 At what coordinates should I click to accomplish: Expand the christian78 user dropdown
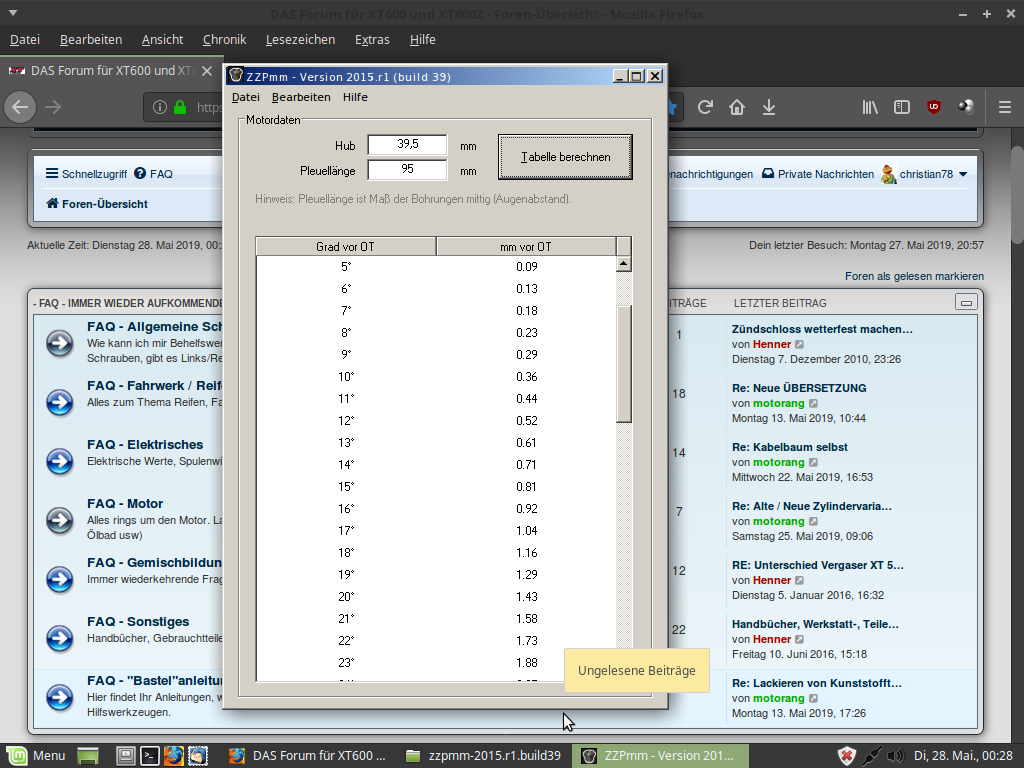(962, 174)
